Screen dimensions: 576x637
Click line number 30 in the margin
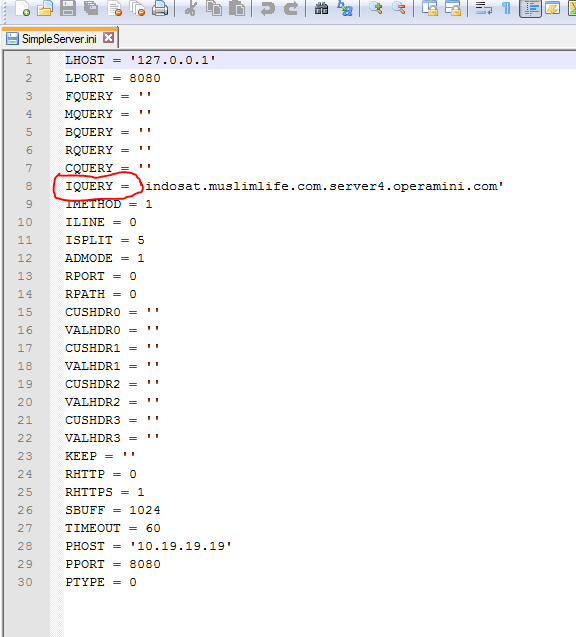pyautogui.click(x=25, y=582)
